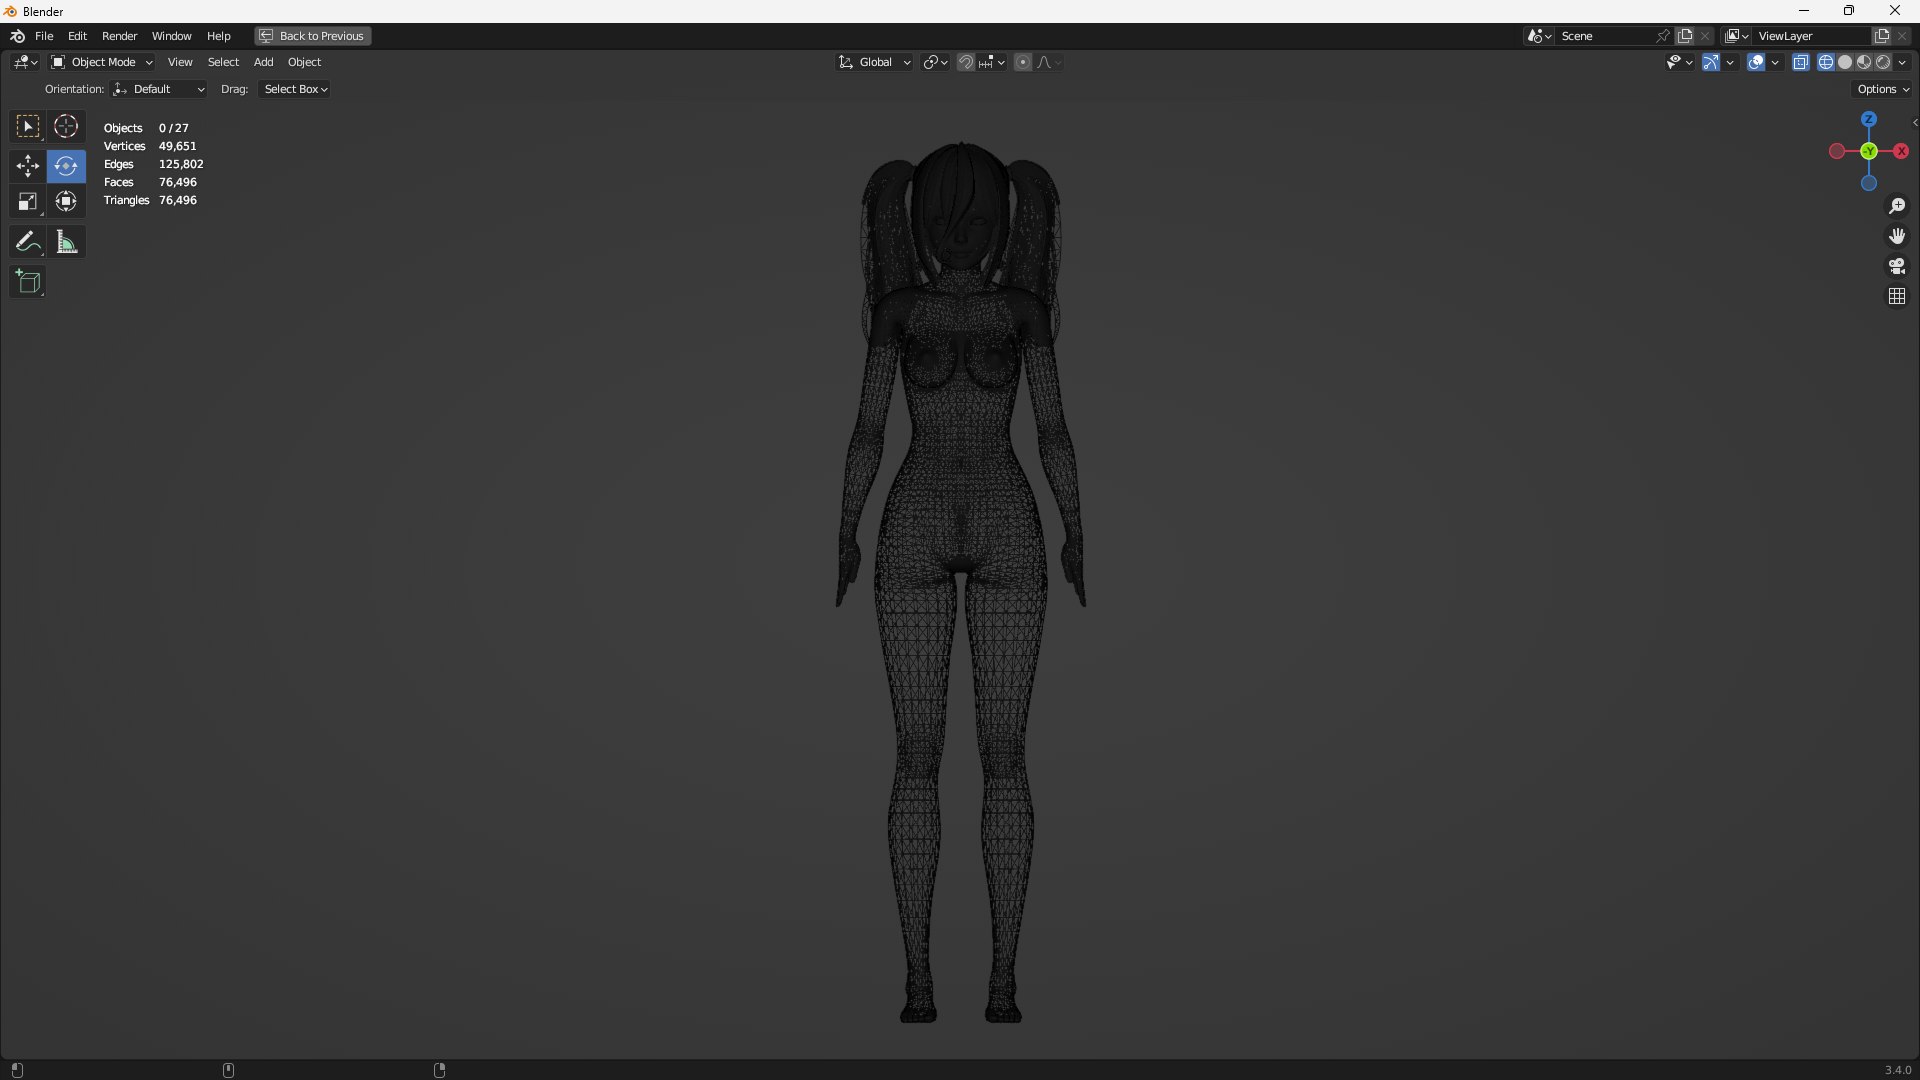Click the pan view hand icon
1920x1080 pixels.
1897,236
